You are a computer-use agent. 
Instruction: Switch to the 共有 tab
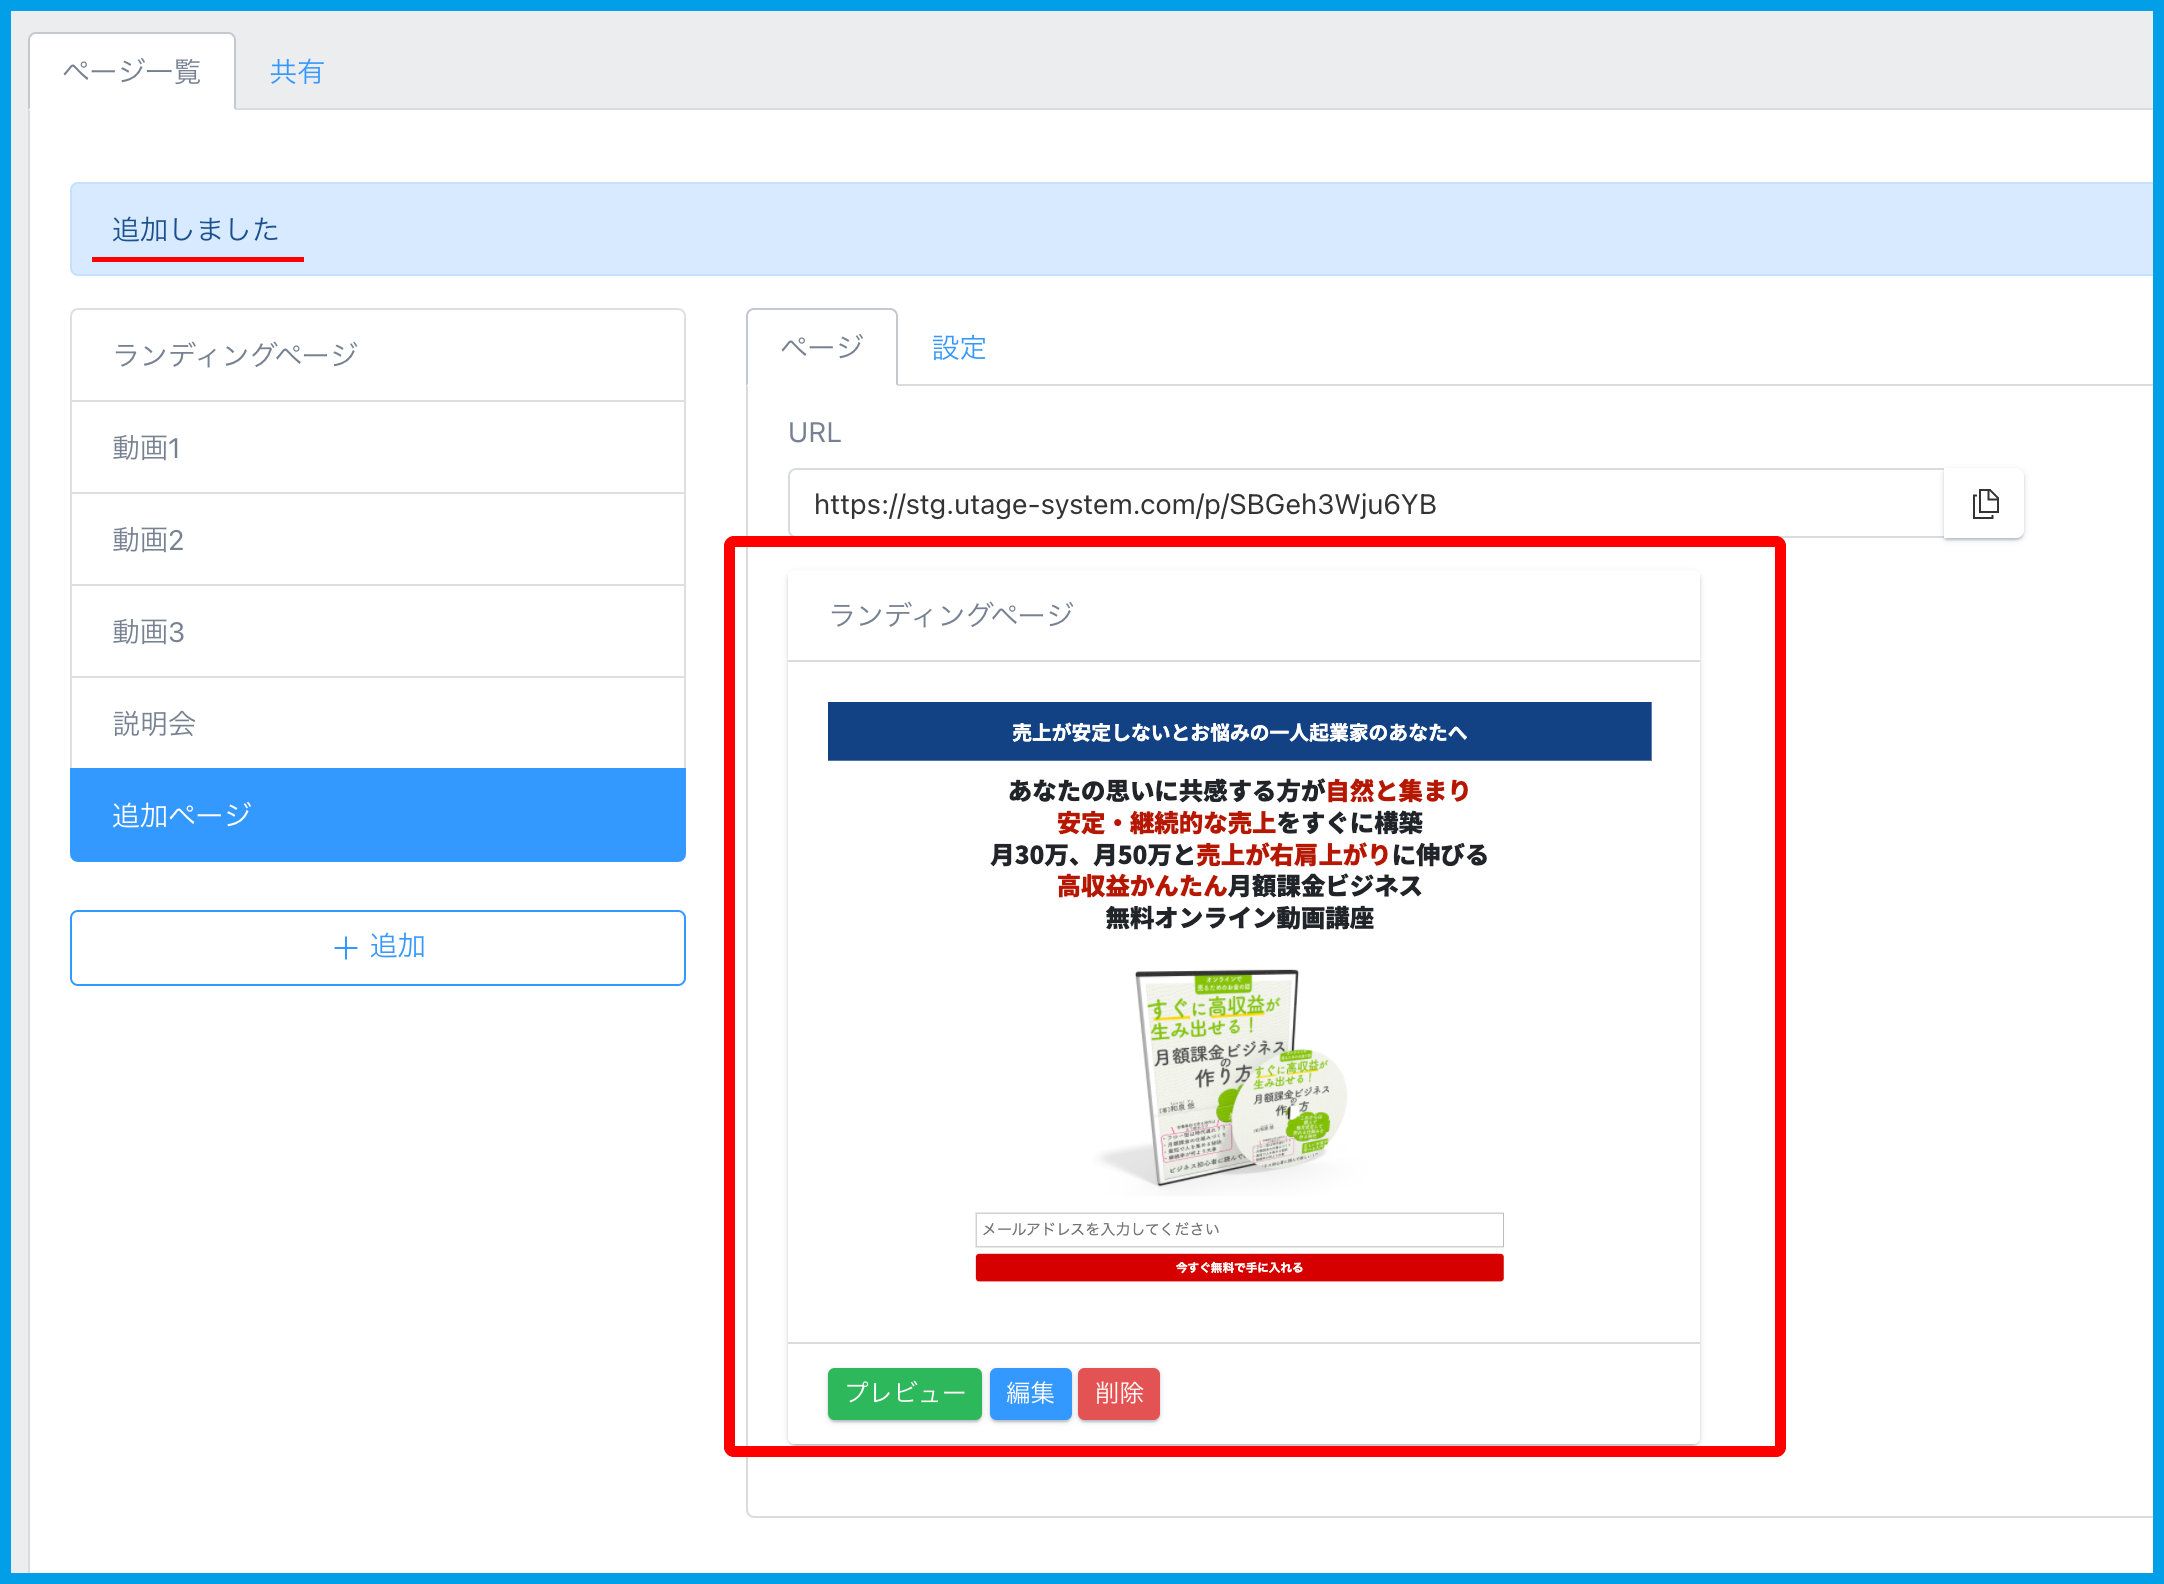pos(297,72)
